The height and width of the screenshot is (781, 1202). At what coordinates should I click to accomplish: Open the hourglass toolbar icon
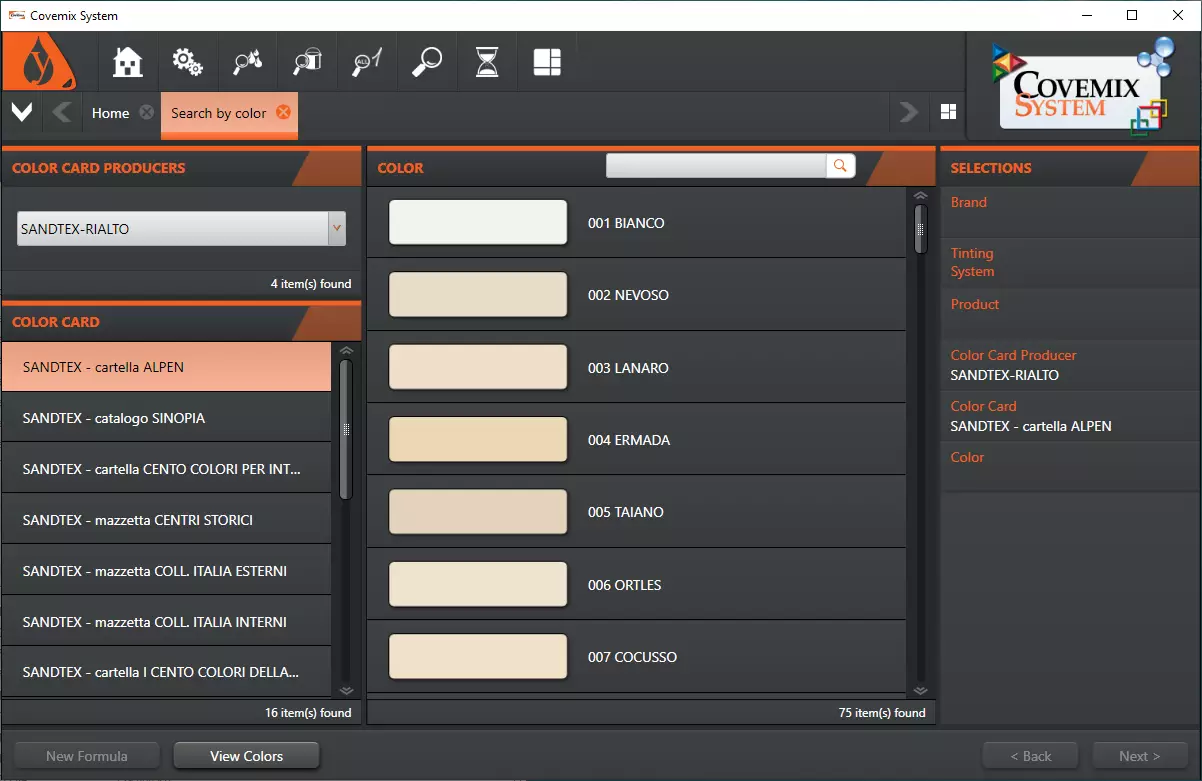[487, 62]
